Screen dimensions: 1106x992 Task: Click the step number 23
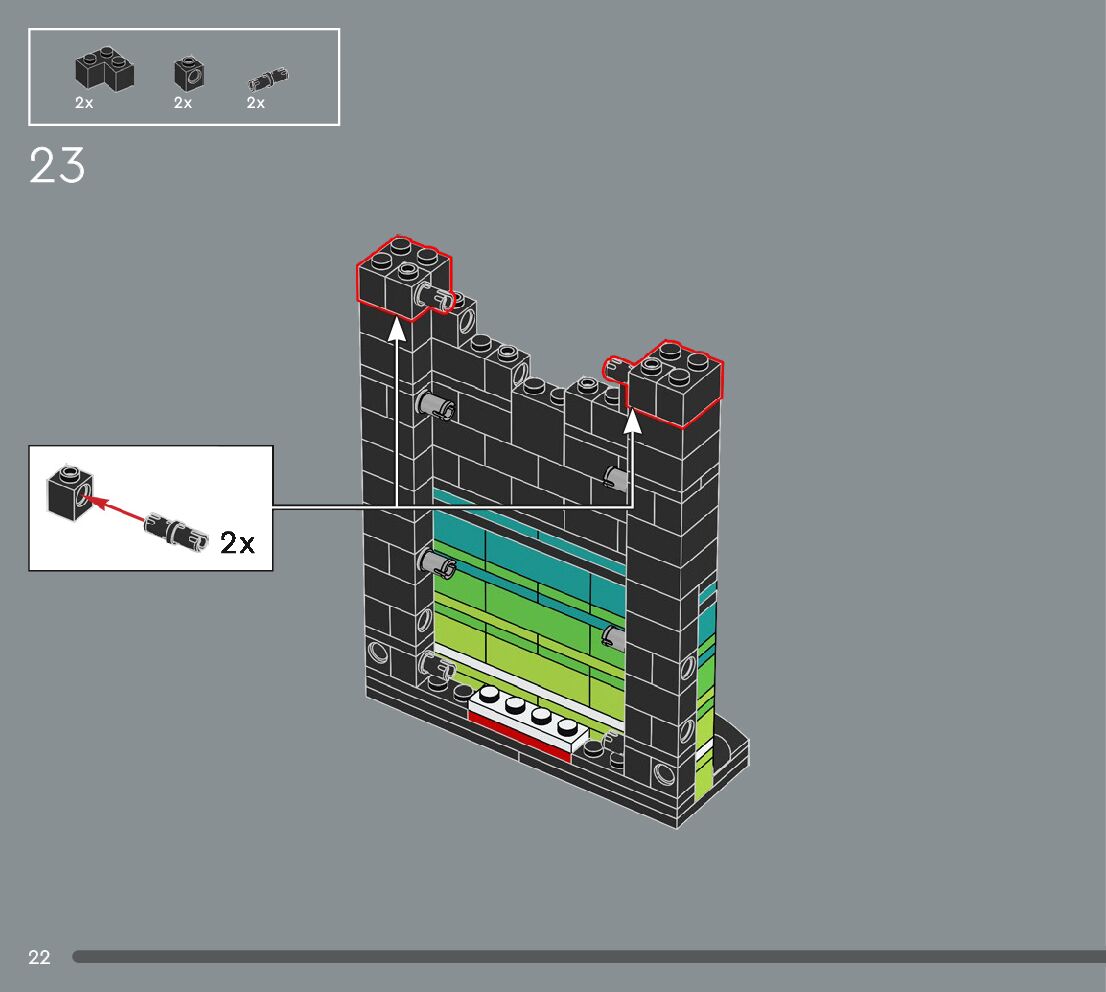point(57,166)
